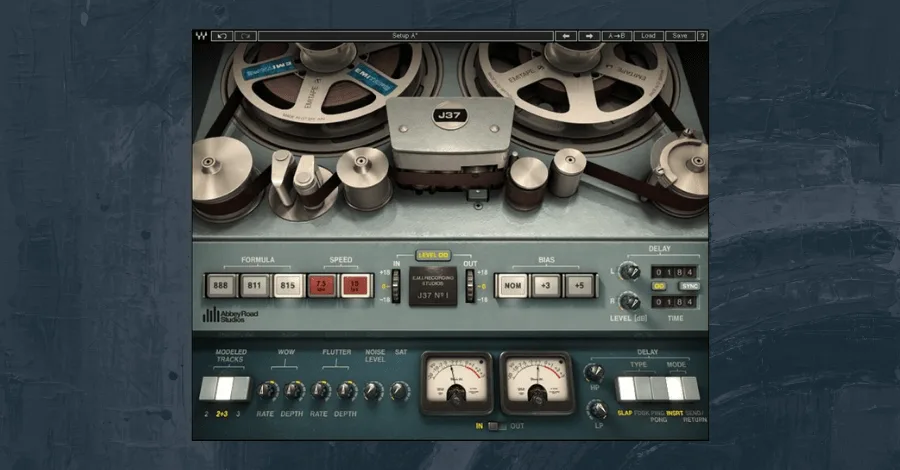Click the left VU meter
The width and height of the screenshot is (900, 470).
pos(457,382)
